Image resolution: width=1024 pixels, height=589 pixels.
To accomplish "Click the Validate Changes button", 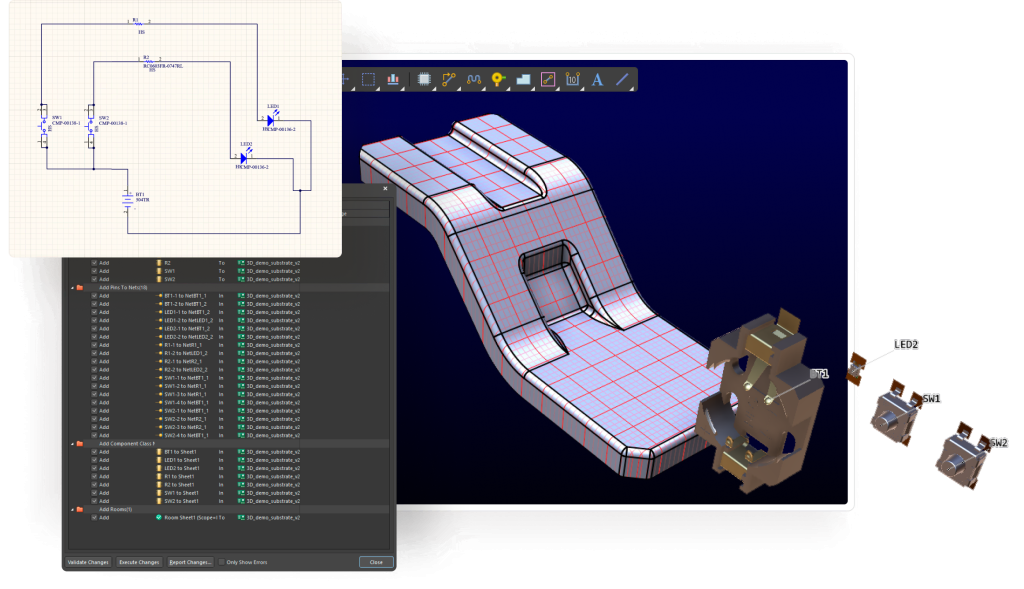I will point(88,562).
